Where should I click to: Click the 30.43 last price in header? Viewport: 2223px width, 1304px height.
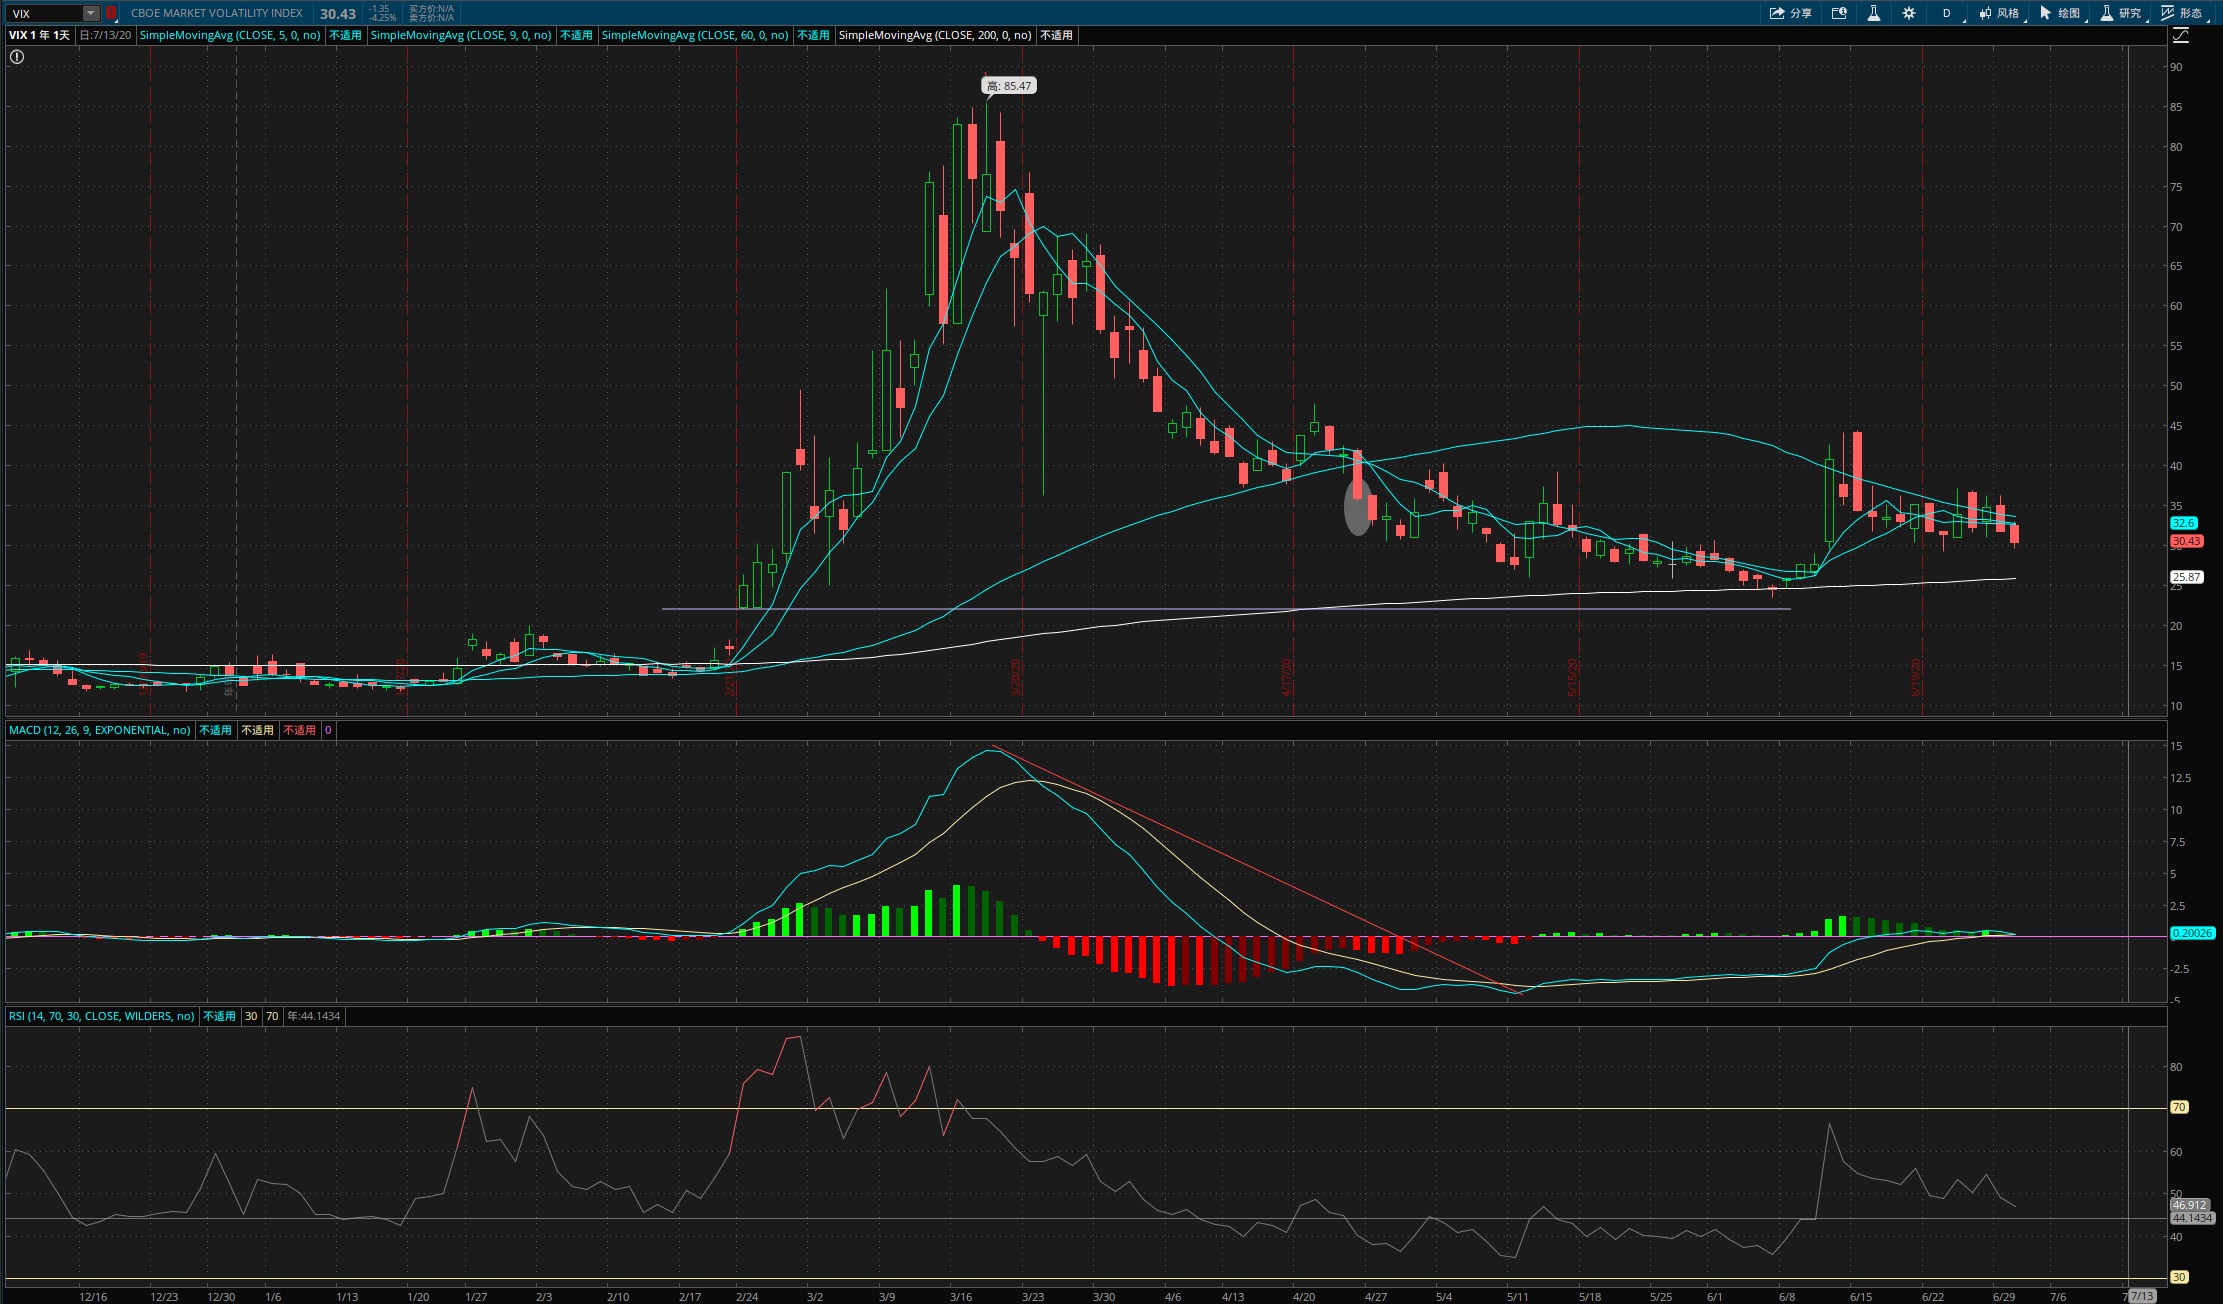338,14
